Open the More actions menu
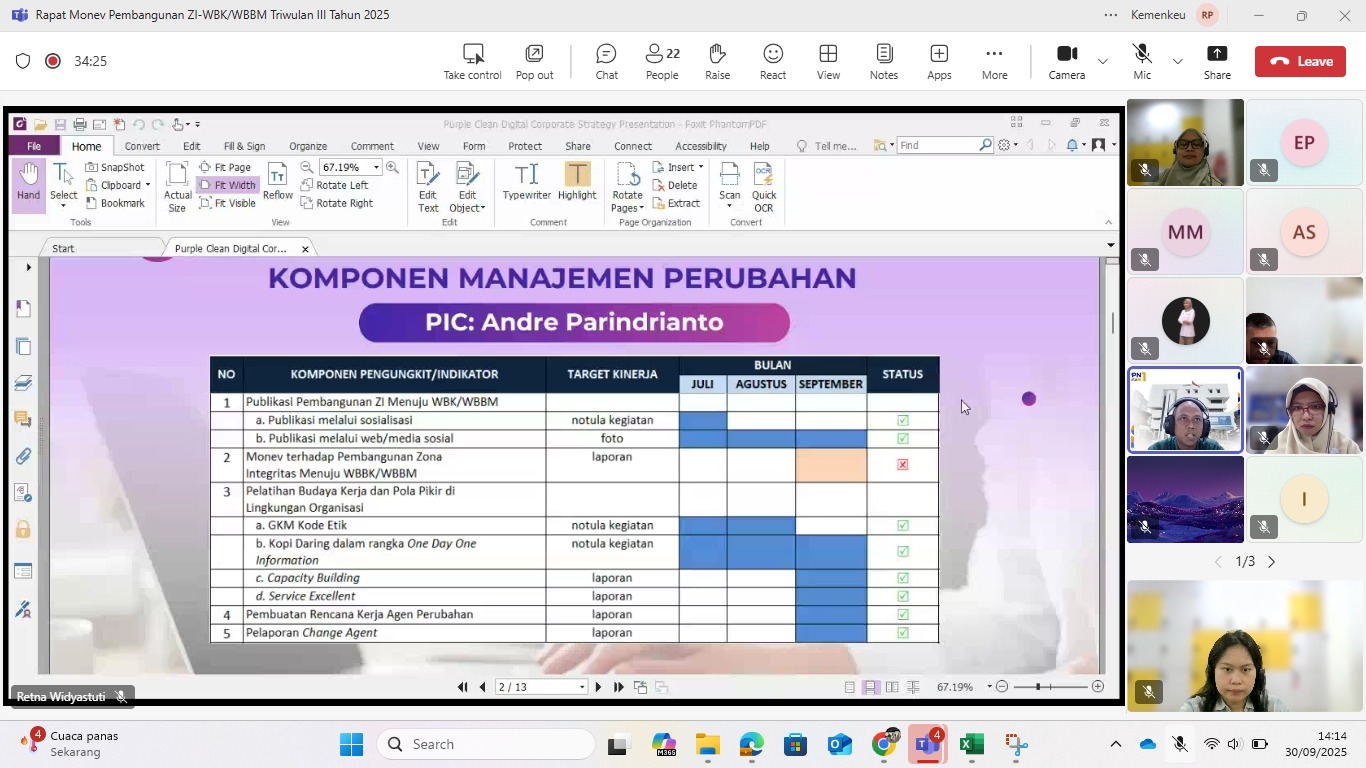Image resolution: width=1366 pixels, height=768 pixels. click(x=994, y=61)
